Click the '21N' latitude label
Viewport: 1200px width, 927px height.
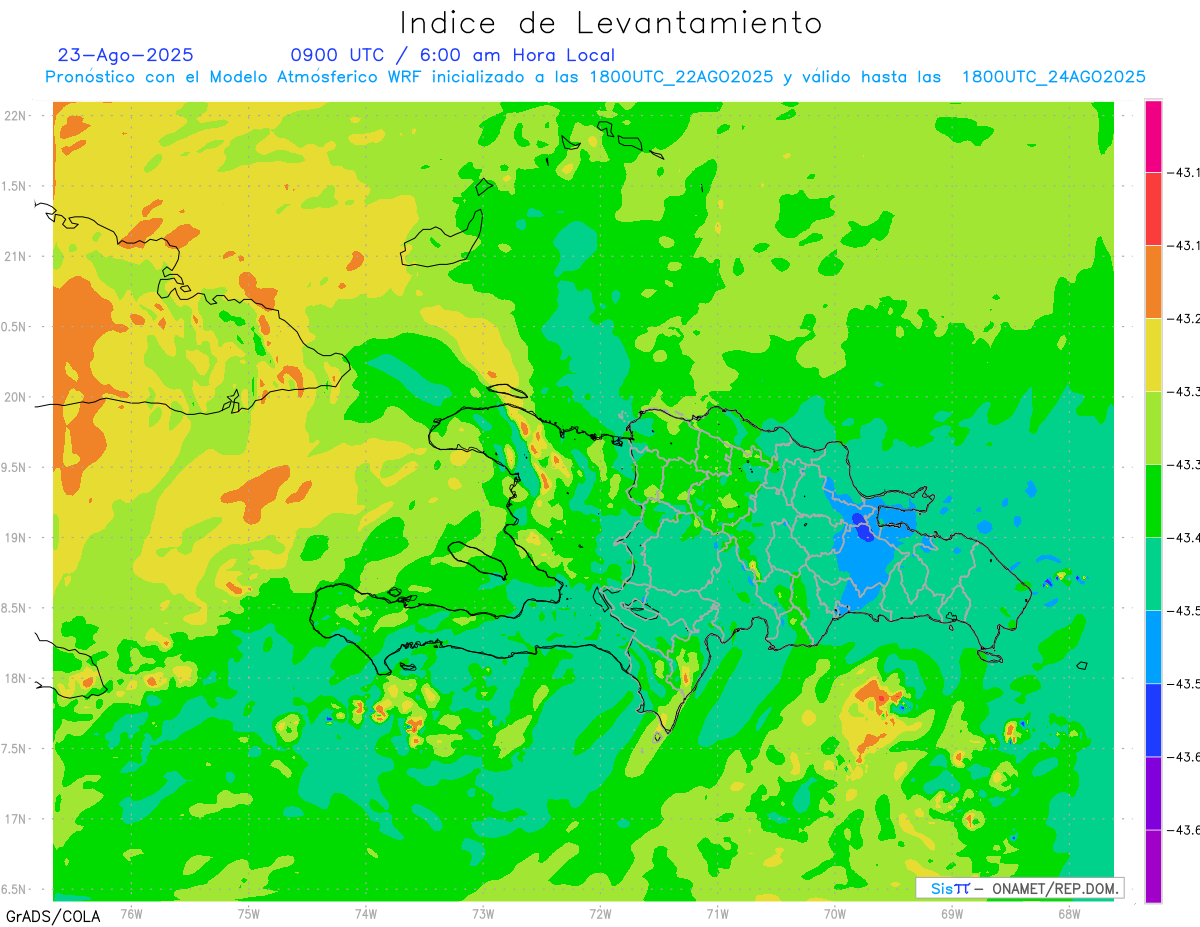click(16, 256)
